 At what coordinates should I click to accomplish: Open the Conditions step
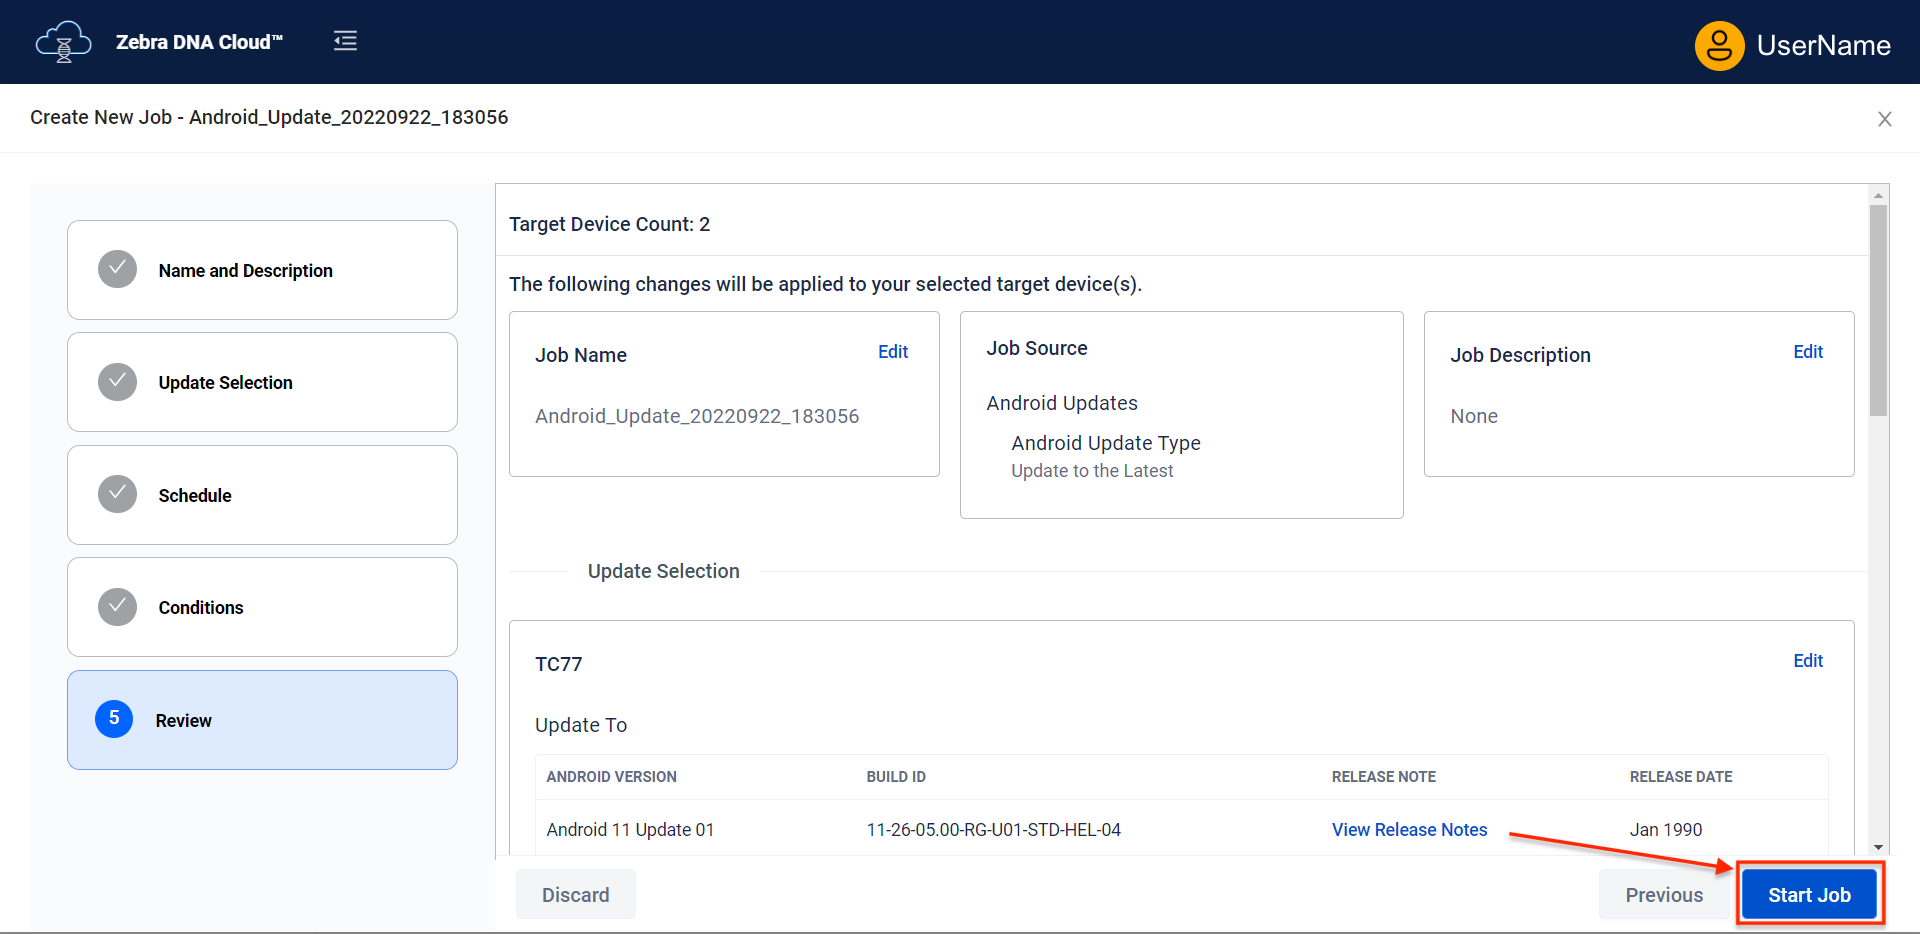(x=262, y=607)
